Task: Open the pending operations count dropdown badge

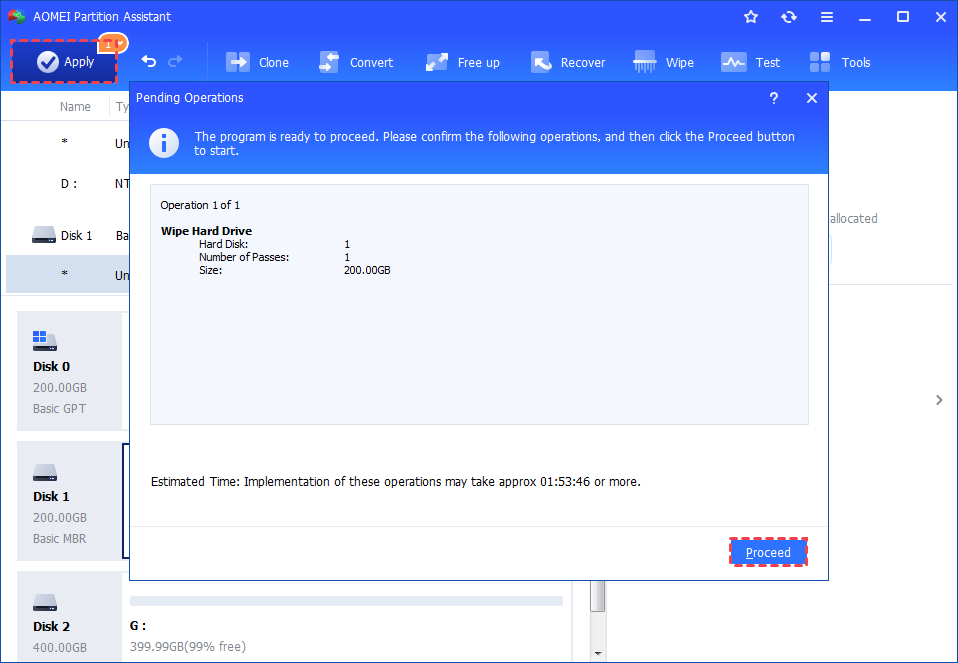Action: [113, 44]
